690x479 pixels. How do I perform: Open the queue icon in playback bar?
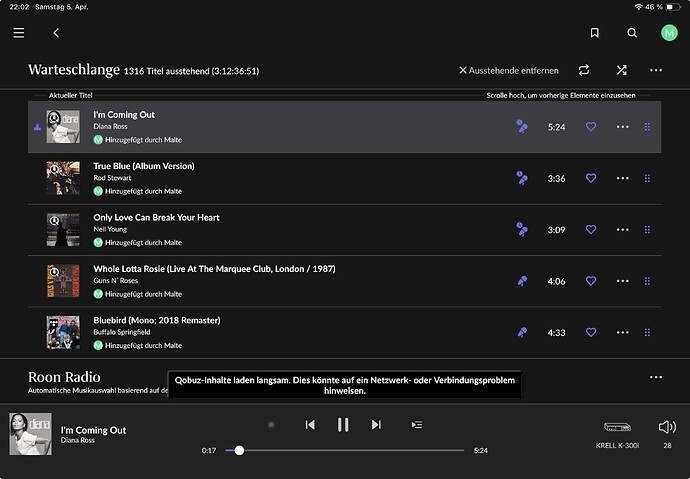417,424
